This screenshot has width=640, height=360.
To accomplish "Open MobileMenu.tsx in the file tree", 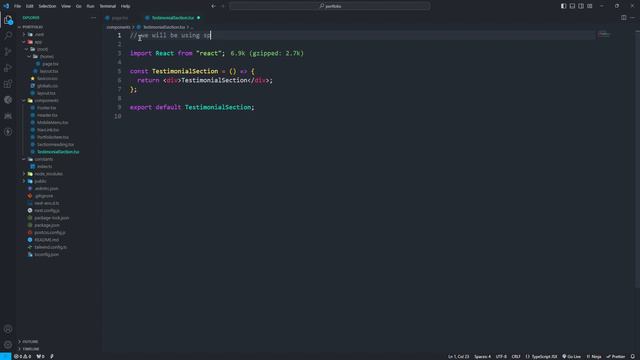I will pyautogui.click(x=53, y=122).
